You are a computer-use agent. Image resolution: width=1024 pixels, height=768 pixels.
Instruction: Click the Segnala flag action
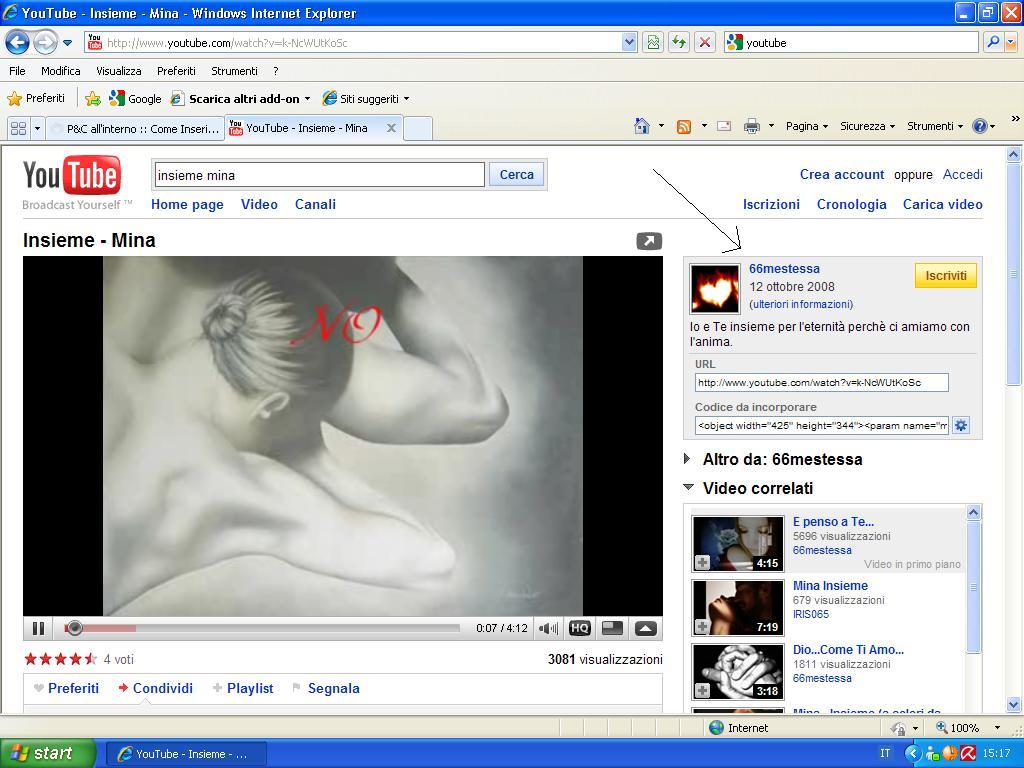pos(326,688)
